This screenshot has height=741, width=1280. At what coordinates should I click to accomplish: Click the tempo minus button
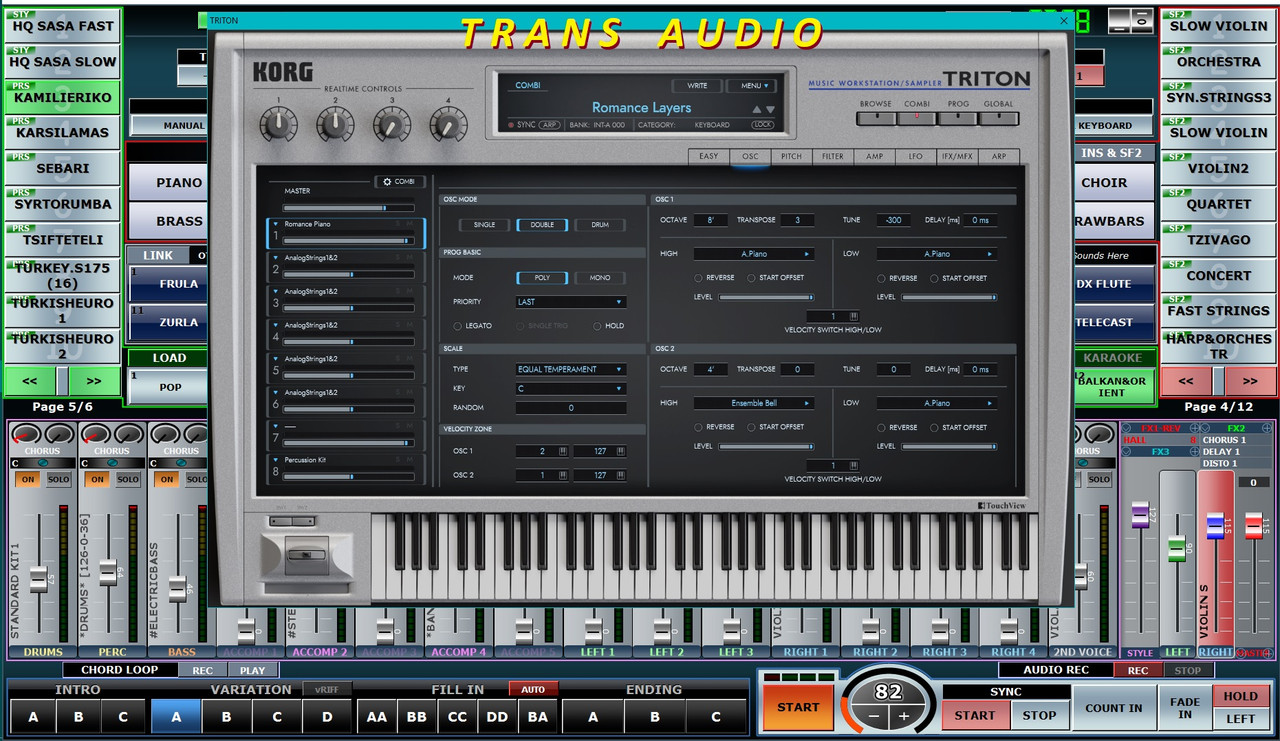pos(874,716)
